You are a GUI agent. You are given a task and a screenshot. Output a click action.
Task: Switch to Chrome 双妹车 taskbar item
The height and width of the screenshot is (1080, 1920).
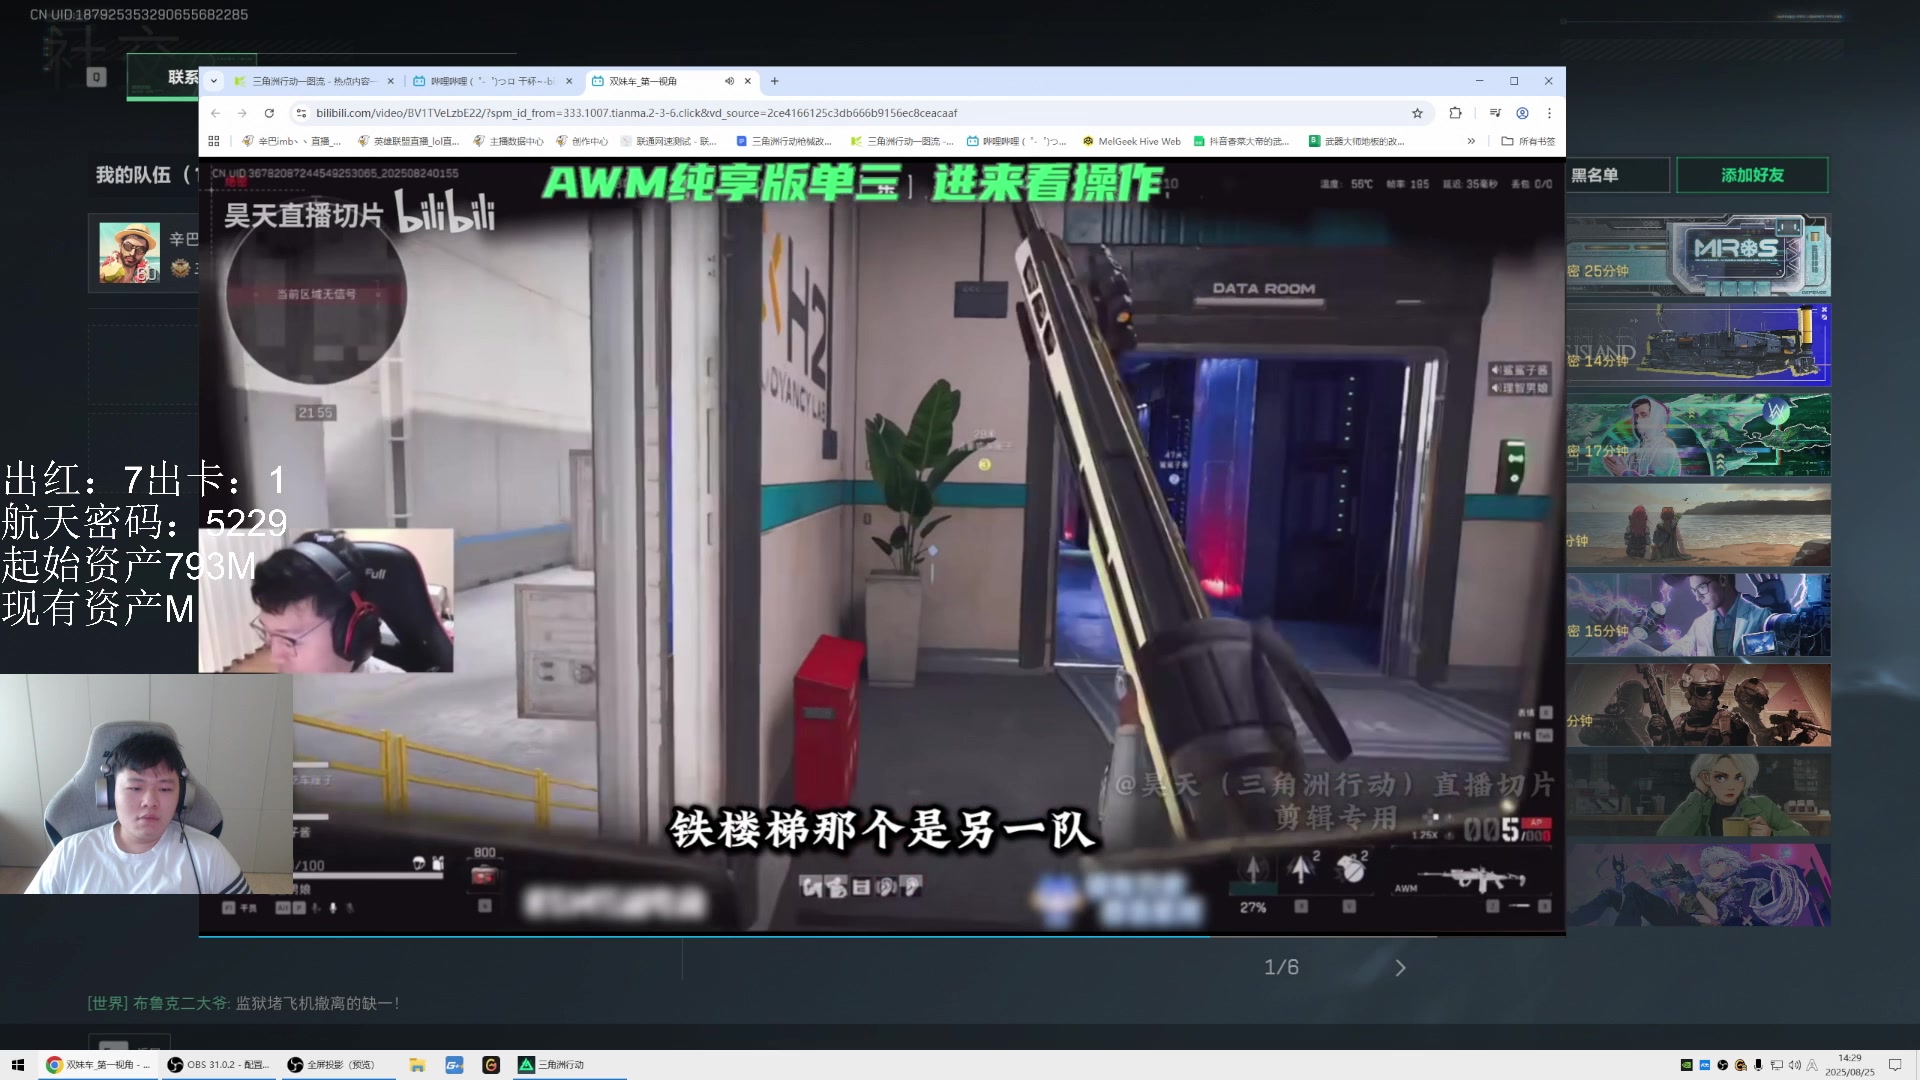click(98, 1065)
